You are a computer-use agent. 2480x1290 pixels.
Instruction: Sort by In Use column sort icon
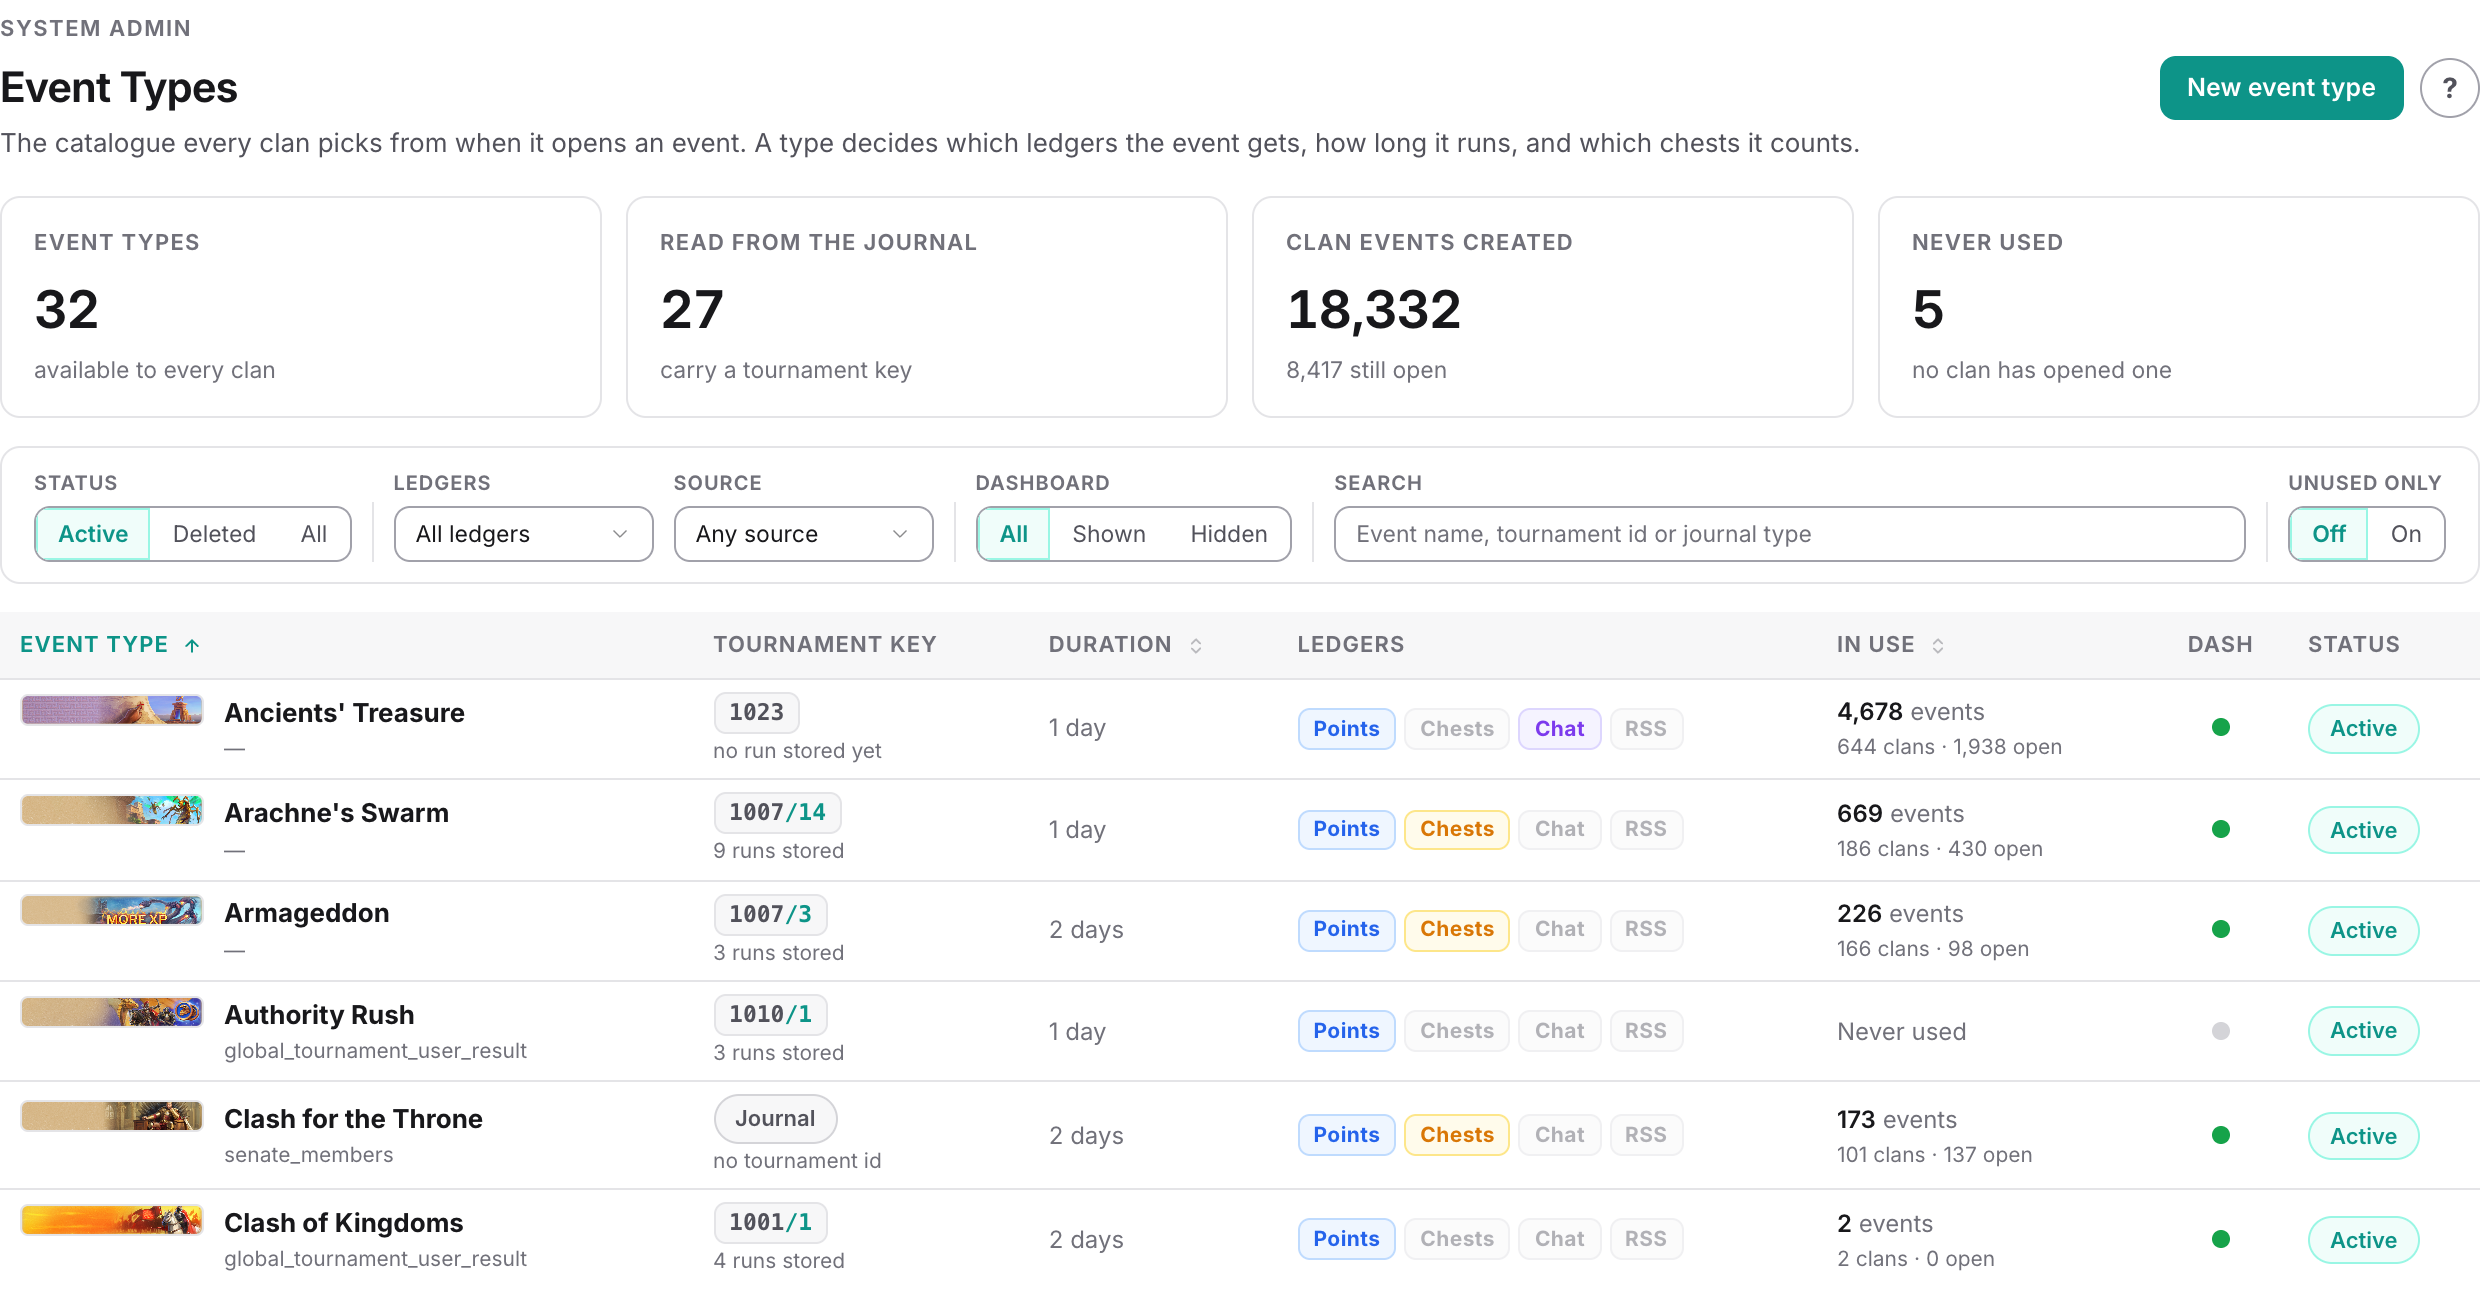[x=1938, y=645]
